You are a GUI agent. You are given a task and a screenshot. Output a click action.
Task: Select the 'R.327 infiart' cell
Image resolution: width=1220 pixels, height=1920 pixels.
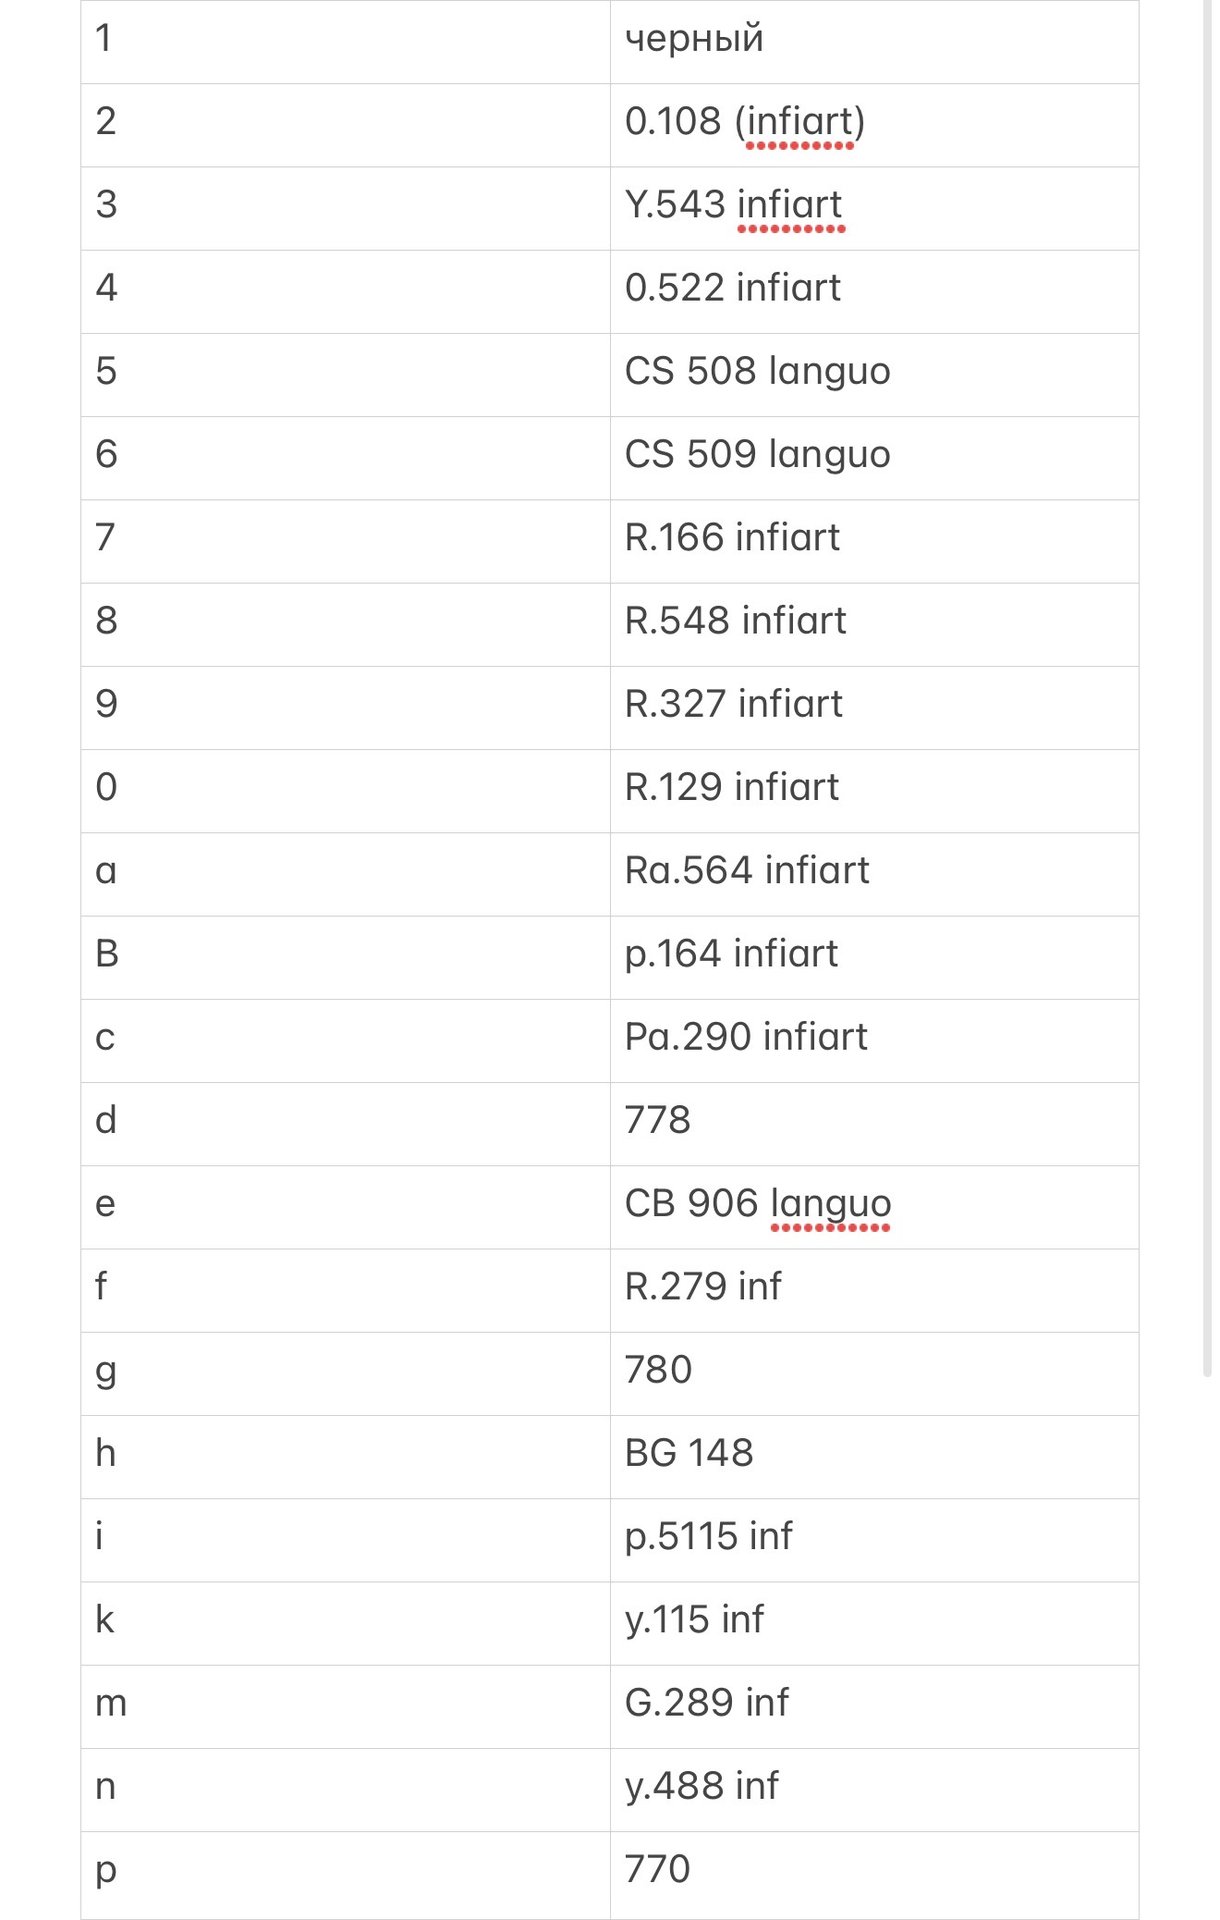pos(874,708)
